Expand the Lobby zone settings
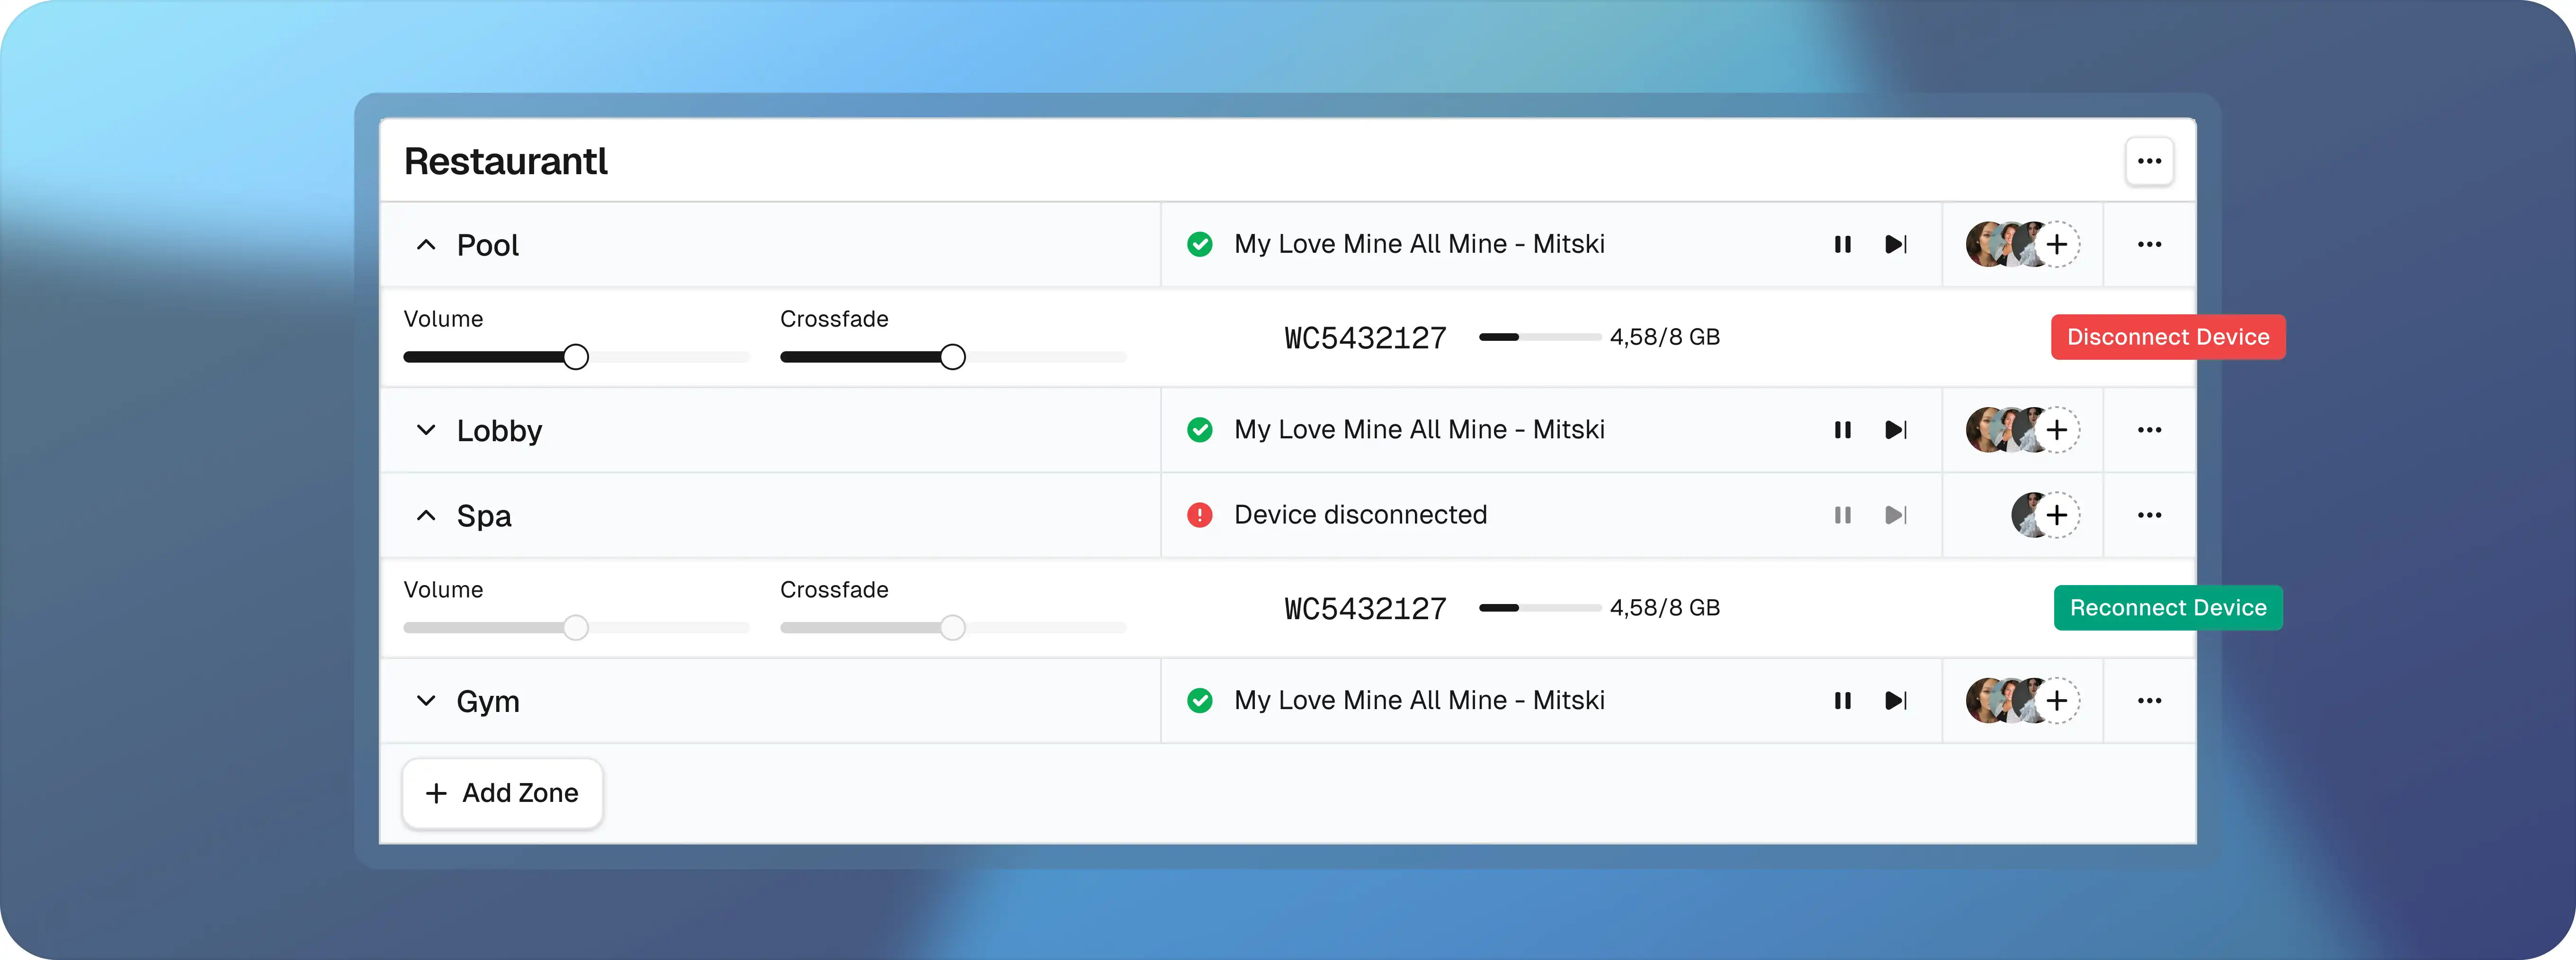This screenshot has height=960, width=2576. click(426, 430)
